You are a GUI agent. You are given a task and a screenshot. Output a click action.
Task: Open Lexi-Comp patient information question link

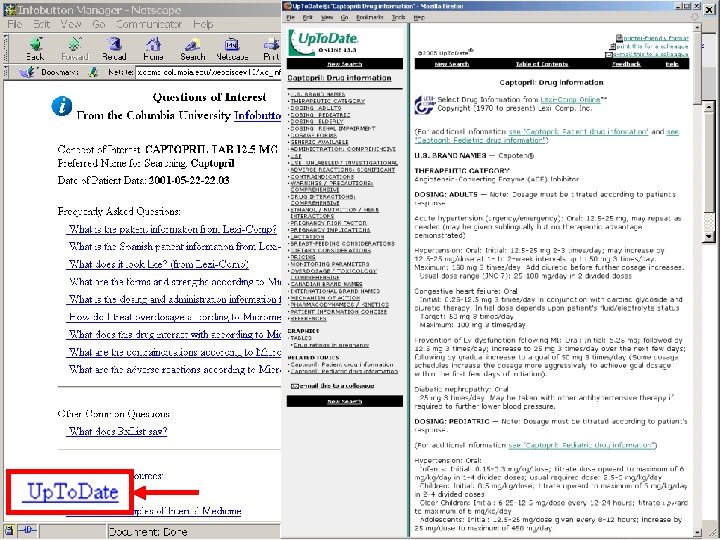point(173,229)
